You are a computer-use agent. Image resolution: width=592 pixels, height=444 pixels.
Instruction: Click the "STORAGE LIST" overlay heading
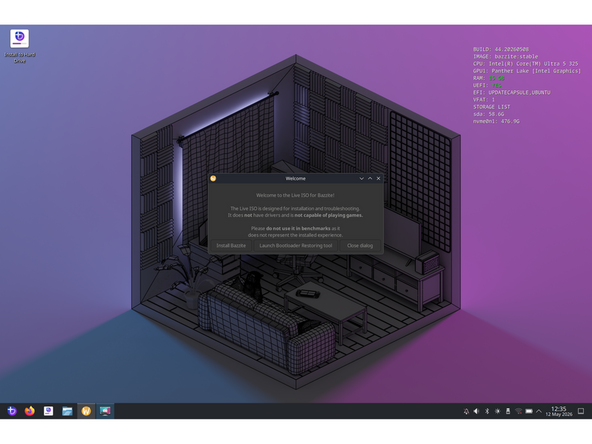coord(492,107)
